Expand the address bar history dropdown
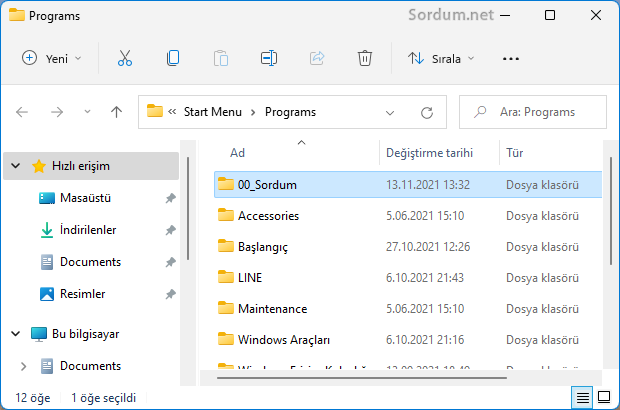The image size is (620, 410). pos(390,113)
